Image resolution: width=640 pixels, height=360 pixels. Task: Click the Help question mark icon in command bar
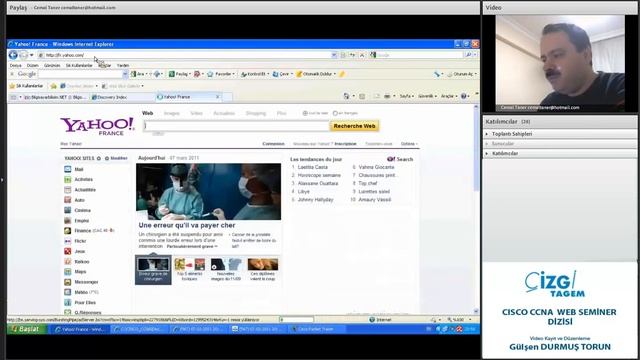pyautogui.click(x=464, y=96)
